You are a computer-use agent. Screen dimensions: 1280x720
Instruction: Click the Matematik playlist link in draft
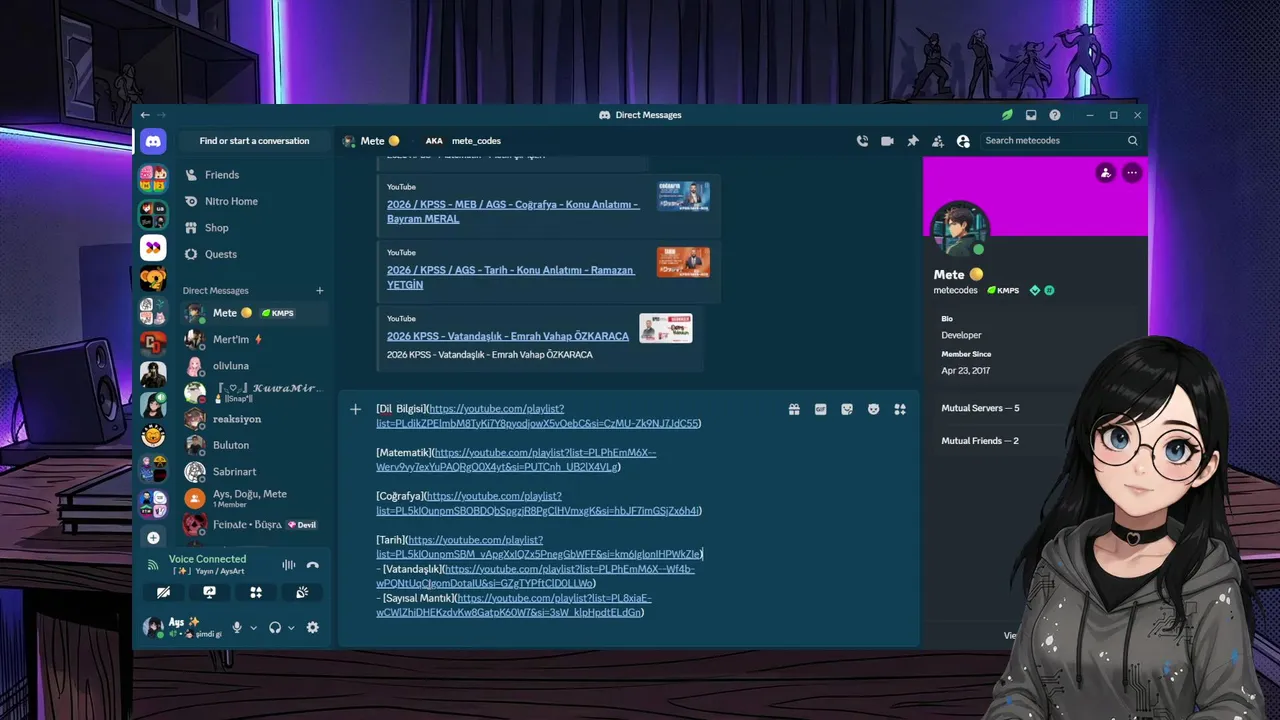pos(516,460)
